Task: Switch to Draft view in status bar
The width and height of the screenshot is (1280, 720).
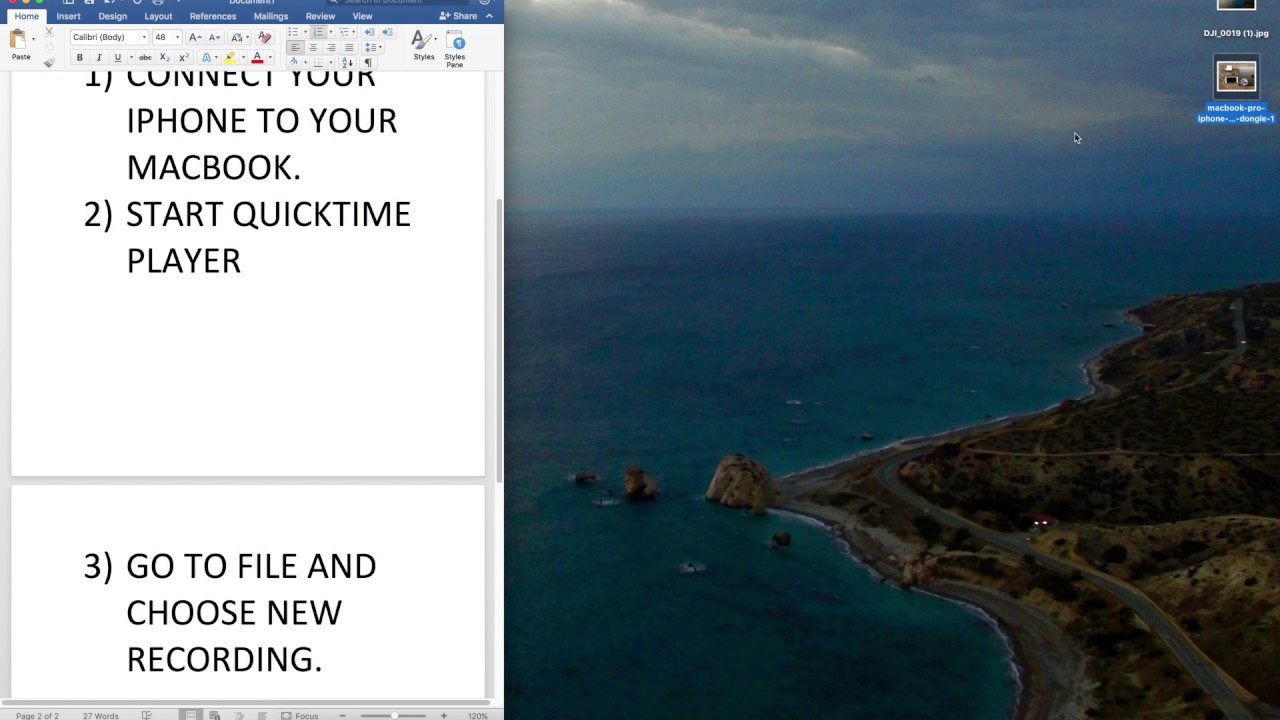Action: [x=262, y=715]
